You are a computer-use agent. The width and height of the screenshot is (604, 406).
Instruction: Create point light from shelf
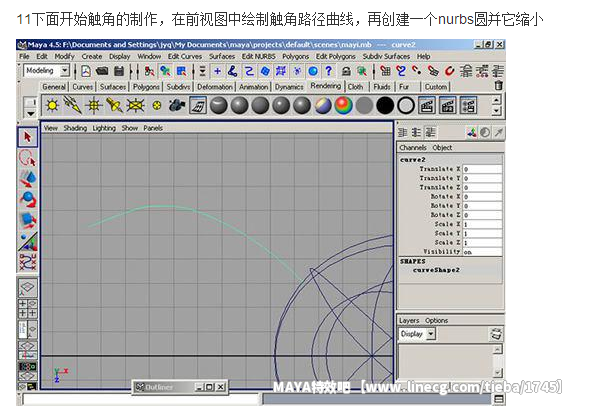(x=94, y=105)
